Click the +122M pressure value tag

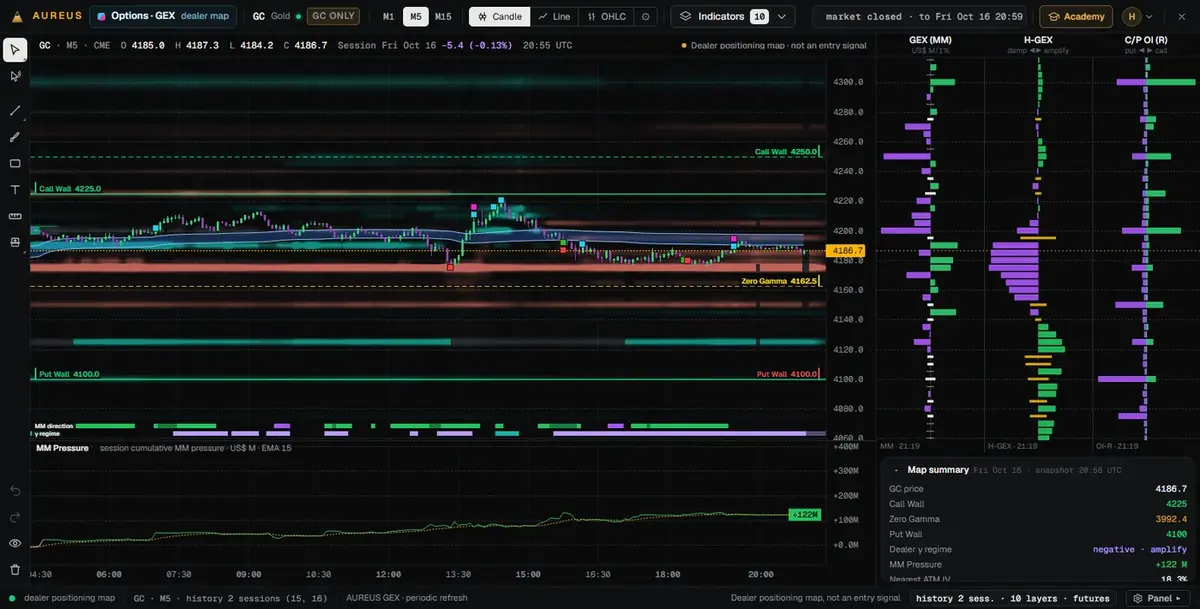(x=804, y=515)
